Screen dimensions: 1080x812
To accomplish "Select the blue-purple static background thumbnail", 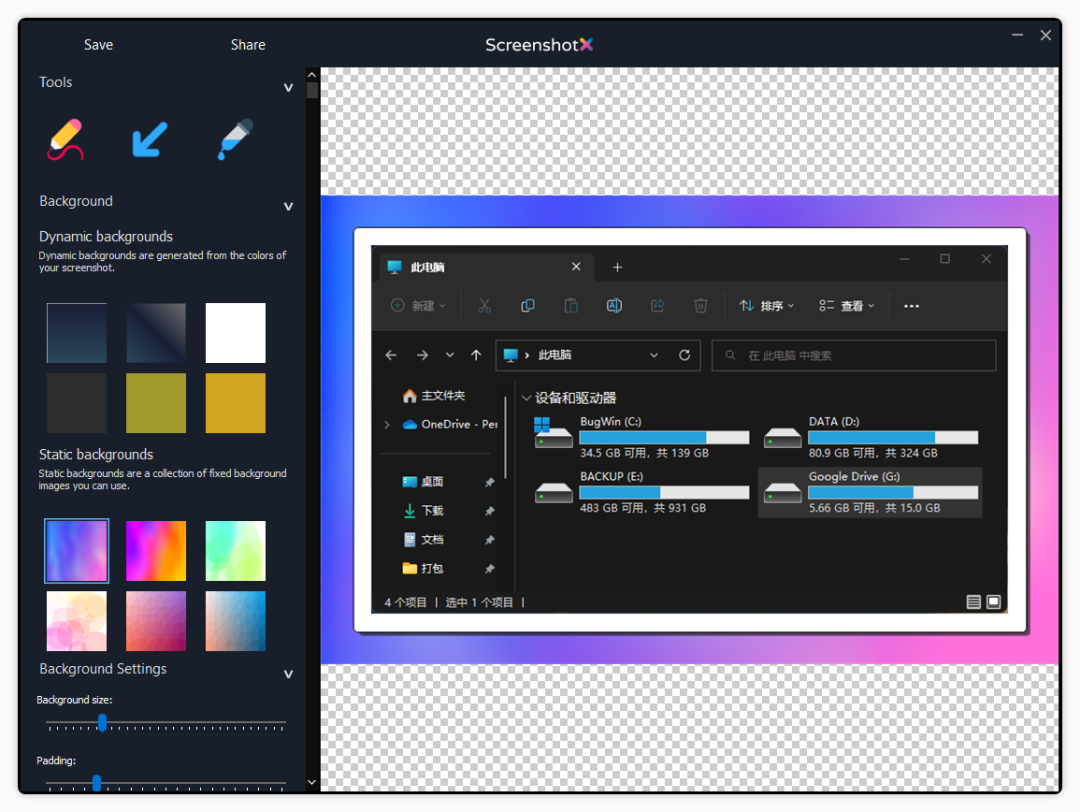I will point(76,551).
